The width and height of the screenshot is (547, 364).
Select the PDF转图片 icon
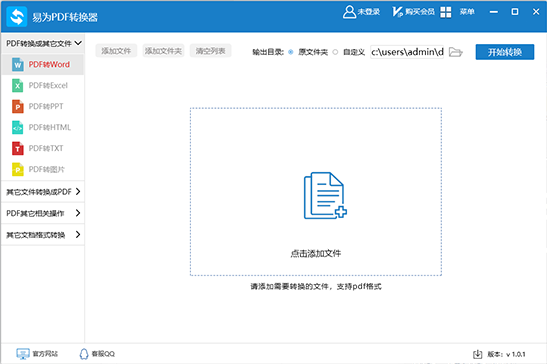[18, 169]
